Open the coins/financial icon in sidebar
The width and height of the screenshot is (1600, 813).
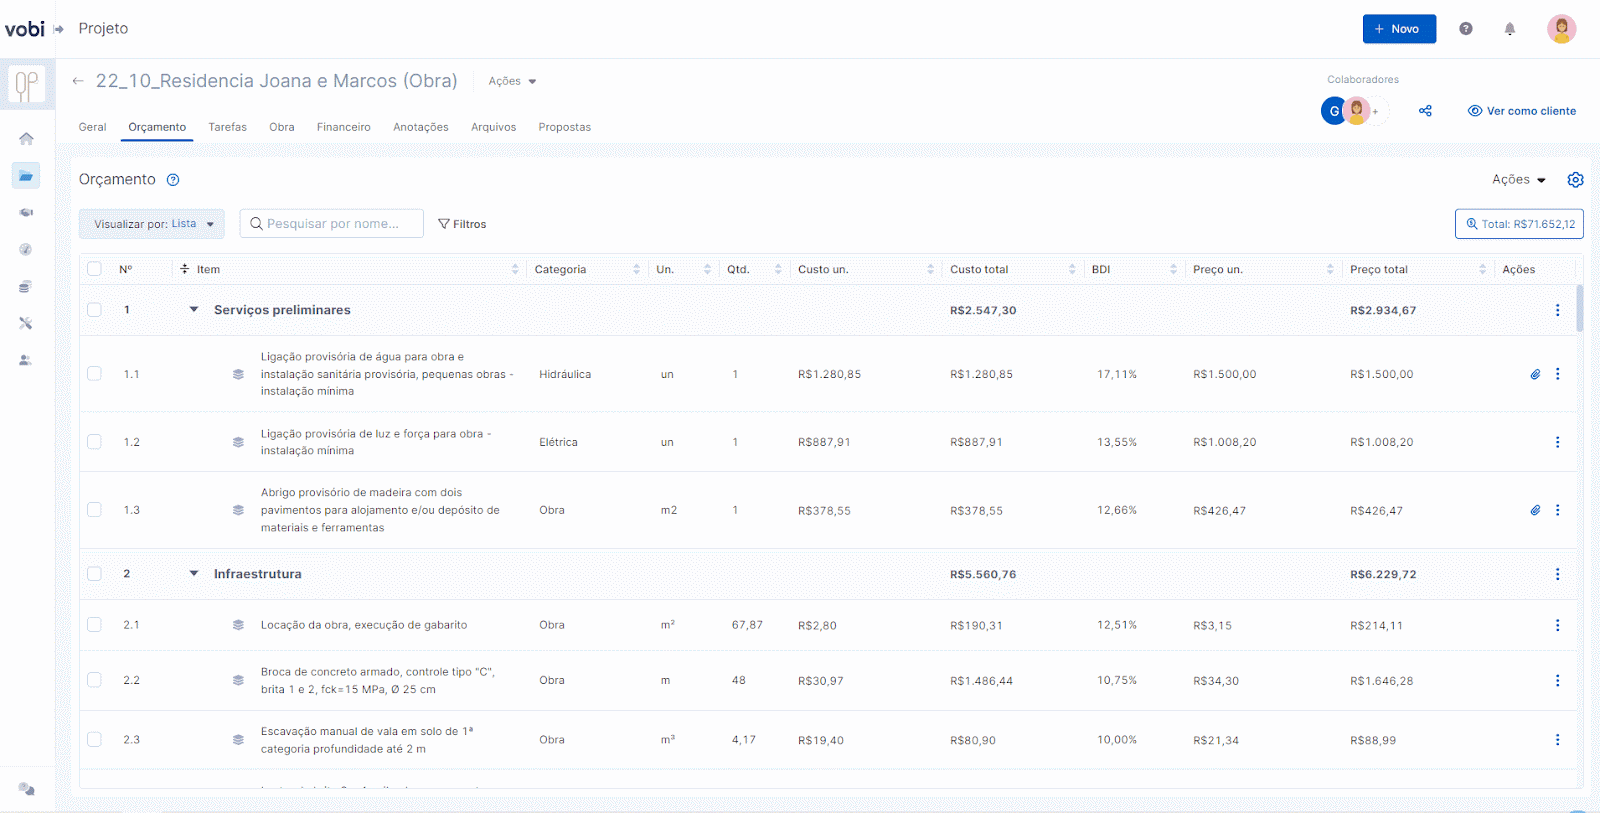[x=26, y=287]
